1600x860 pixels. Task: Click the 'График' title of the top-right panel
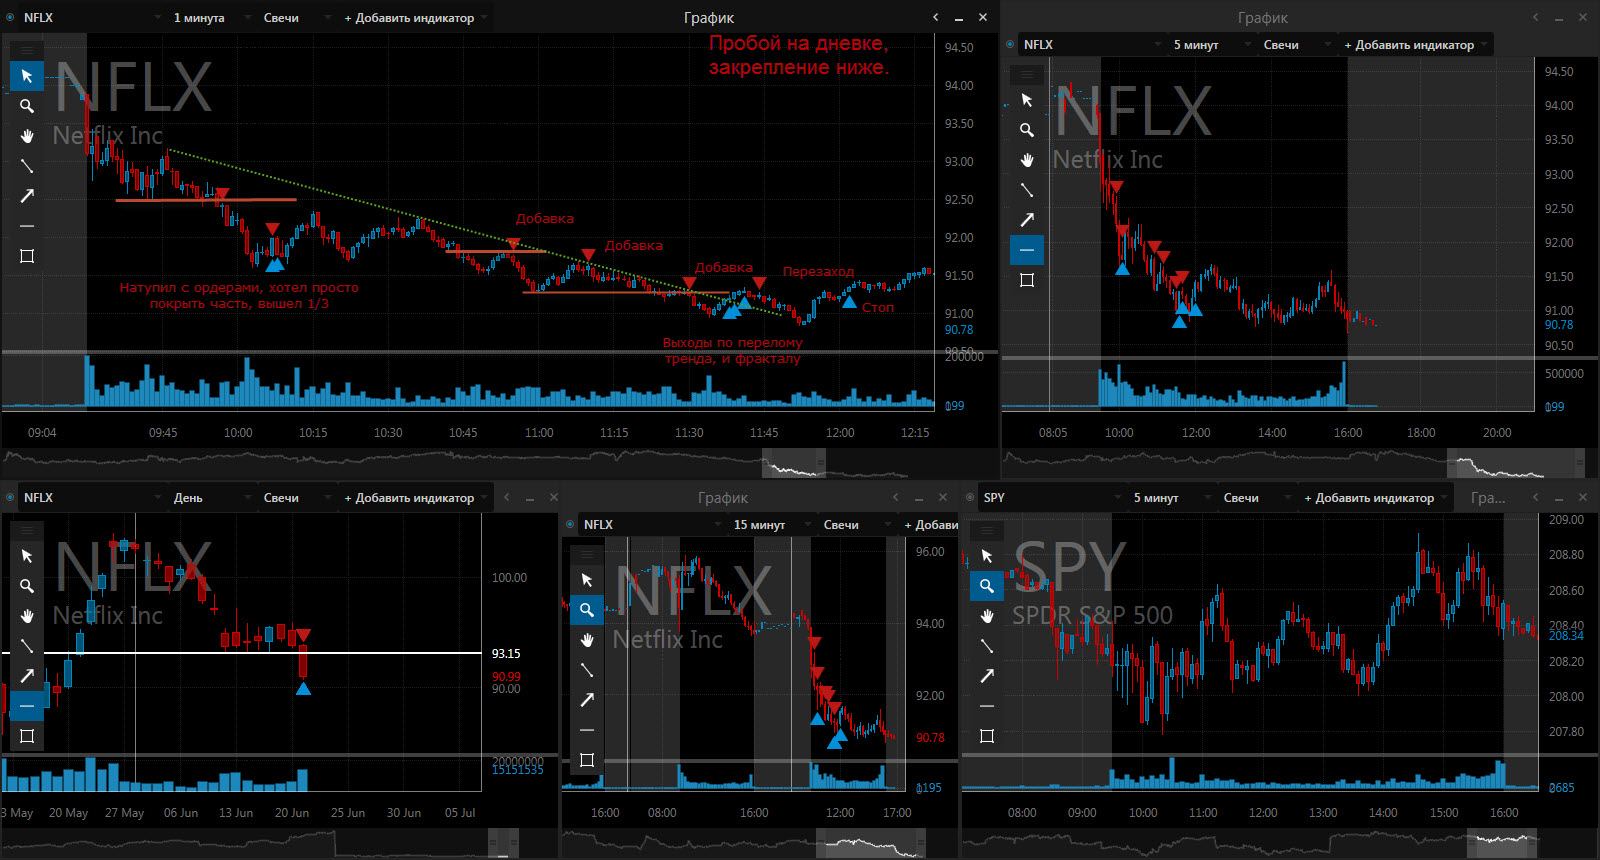(x=1262, y=18)
